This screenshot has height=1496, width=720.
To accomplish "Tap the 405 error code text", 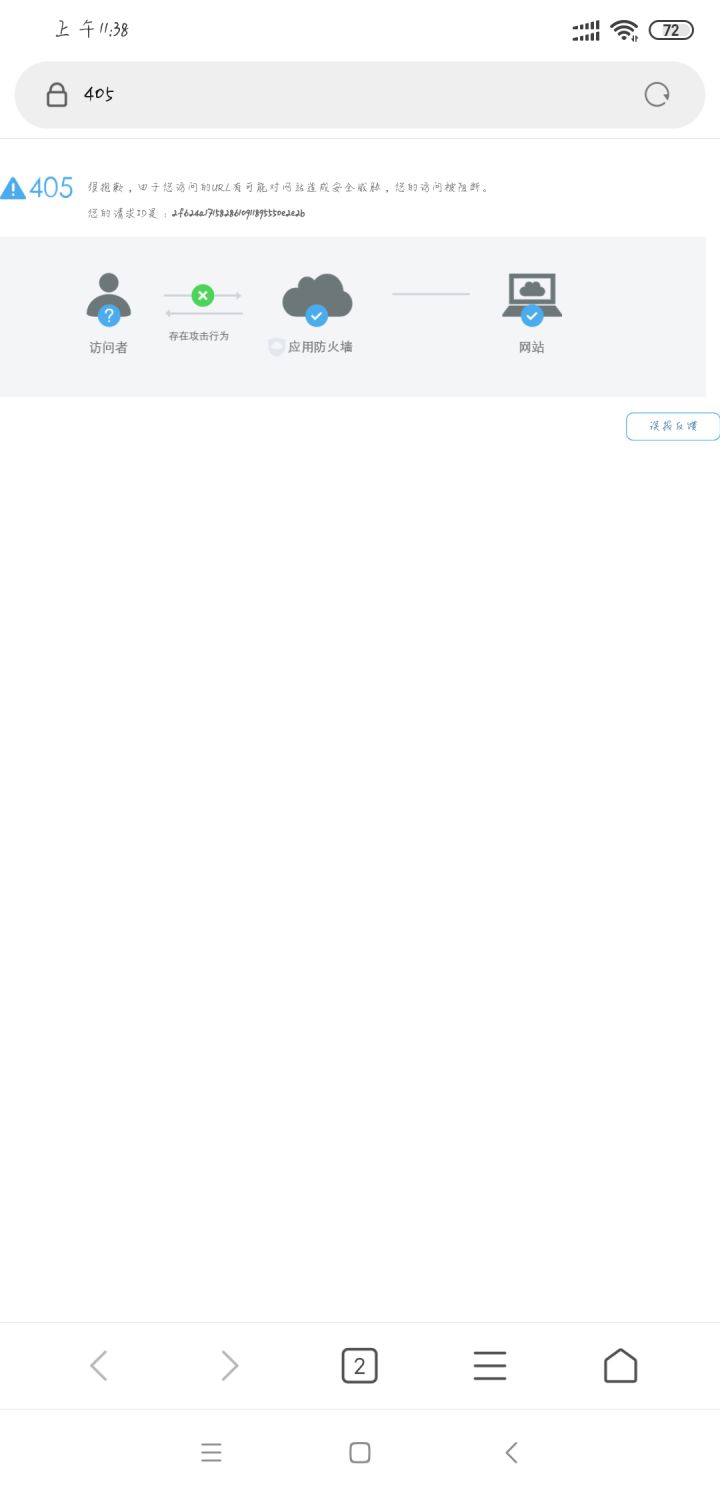I will click(x=51, y=188).
